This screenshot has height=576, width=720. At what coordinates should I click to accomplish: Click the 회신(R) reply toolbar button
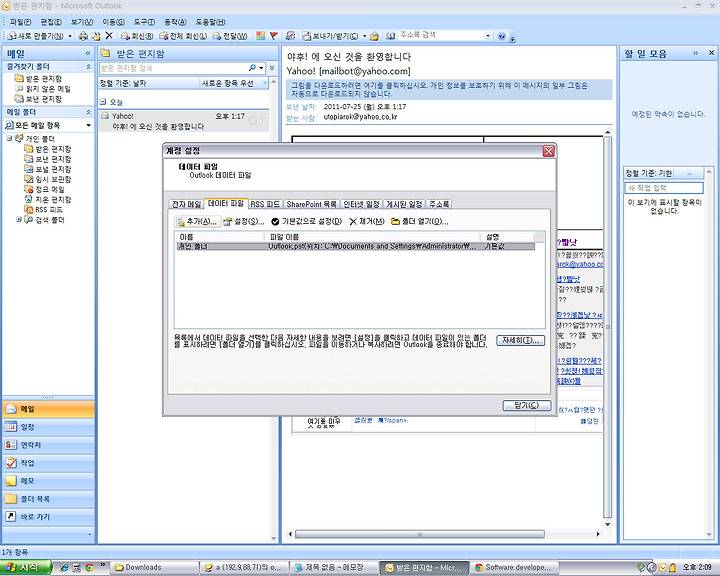click(137, 36)
